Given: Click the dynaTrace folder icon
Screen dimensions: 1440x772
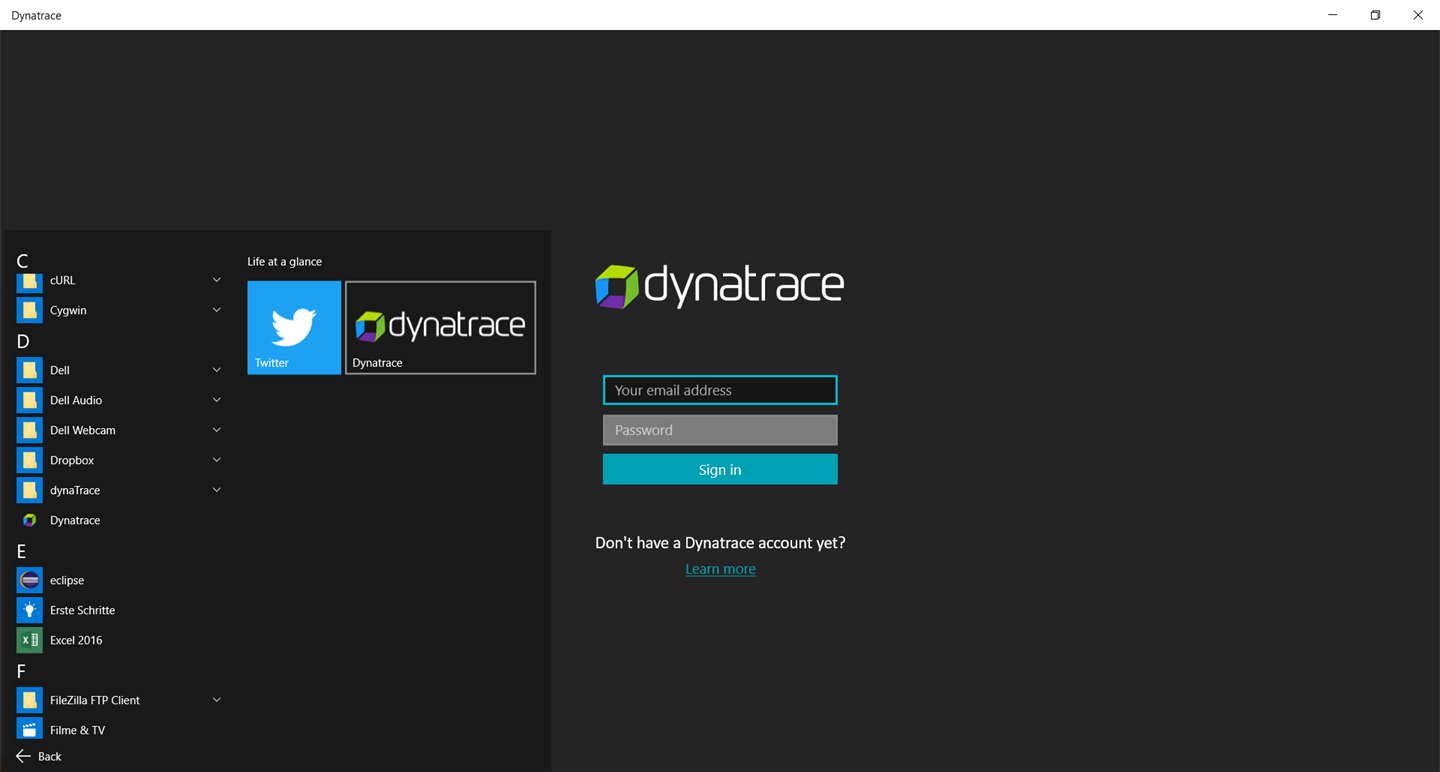Looking at the screenshot, I should [30, 490].
